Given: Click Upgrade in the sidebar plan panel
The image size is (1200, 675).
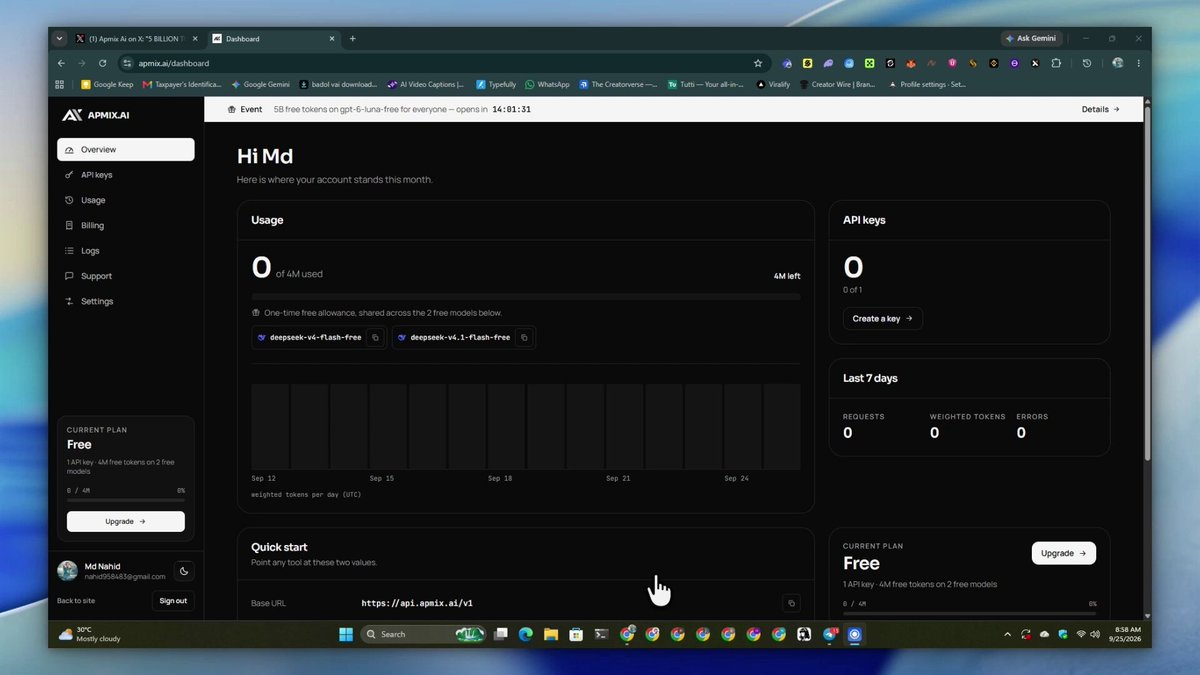Looking at the screenshot, I should pos(126,521).
